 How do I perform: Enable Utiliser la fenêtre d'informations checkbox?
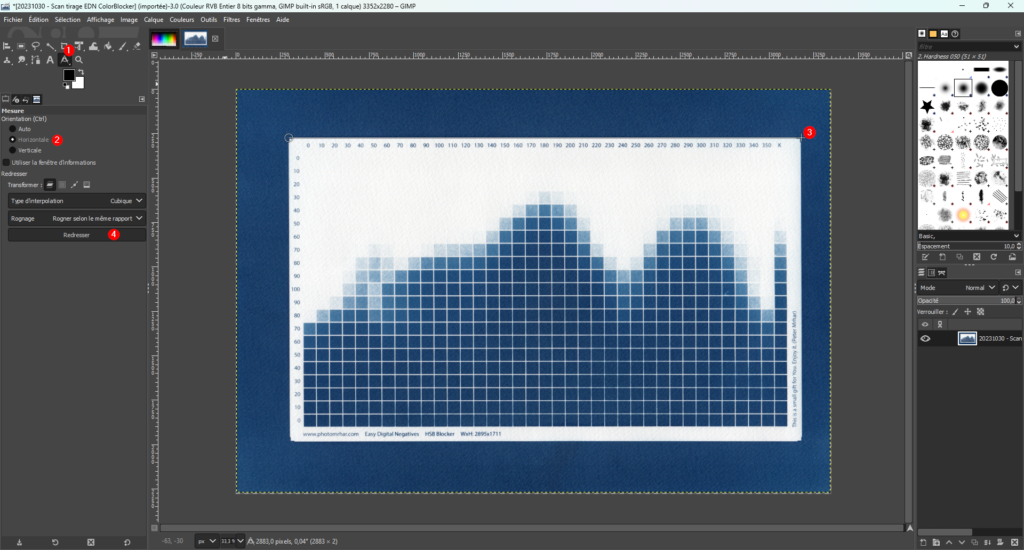7,163
